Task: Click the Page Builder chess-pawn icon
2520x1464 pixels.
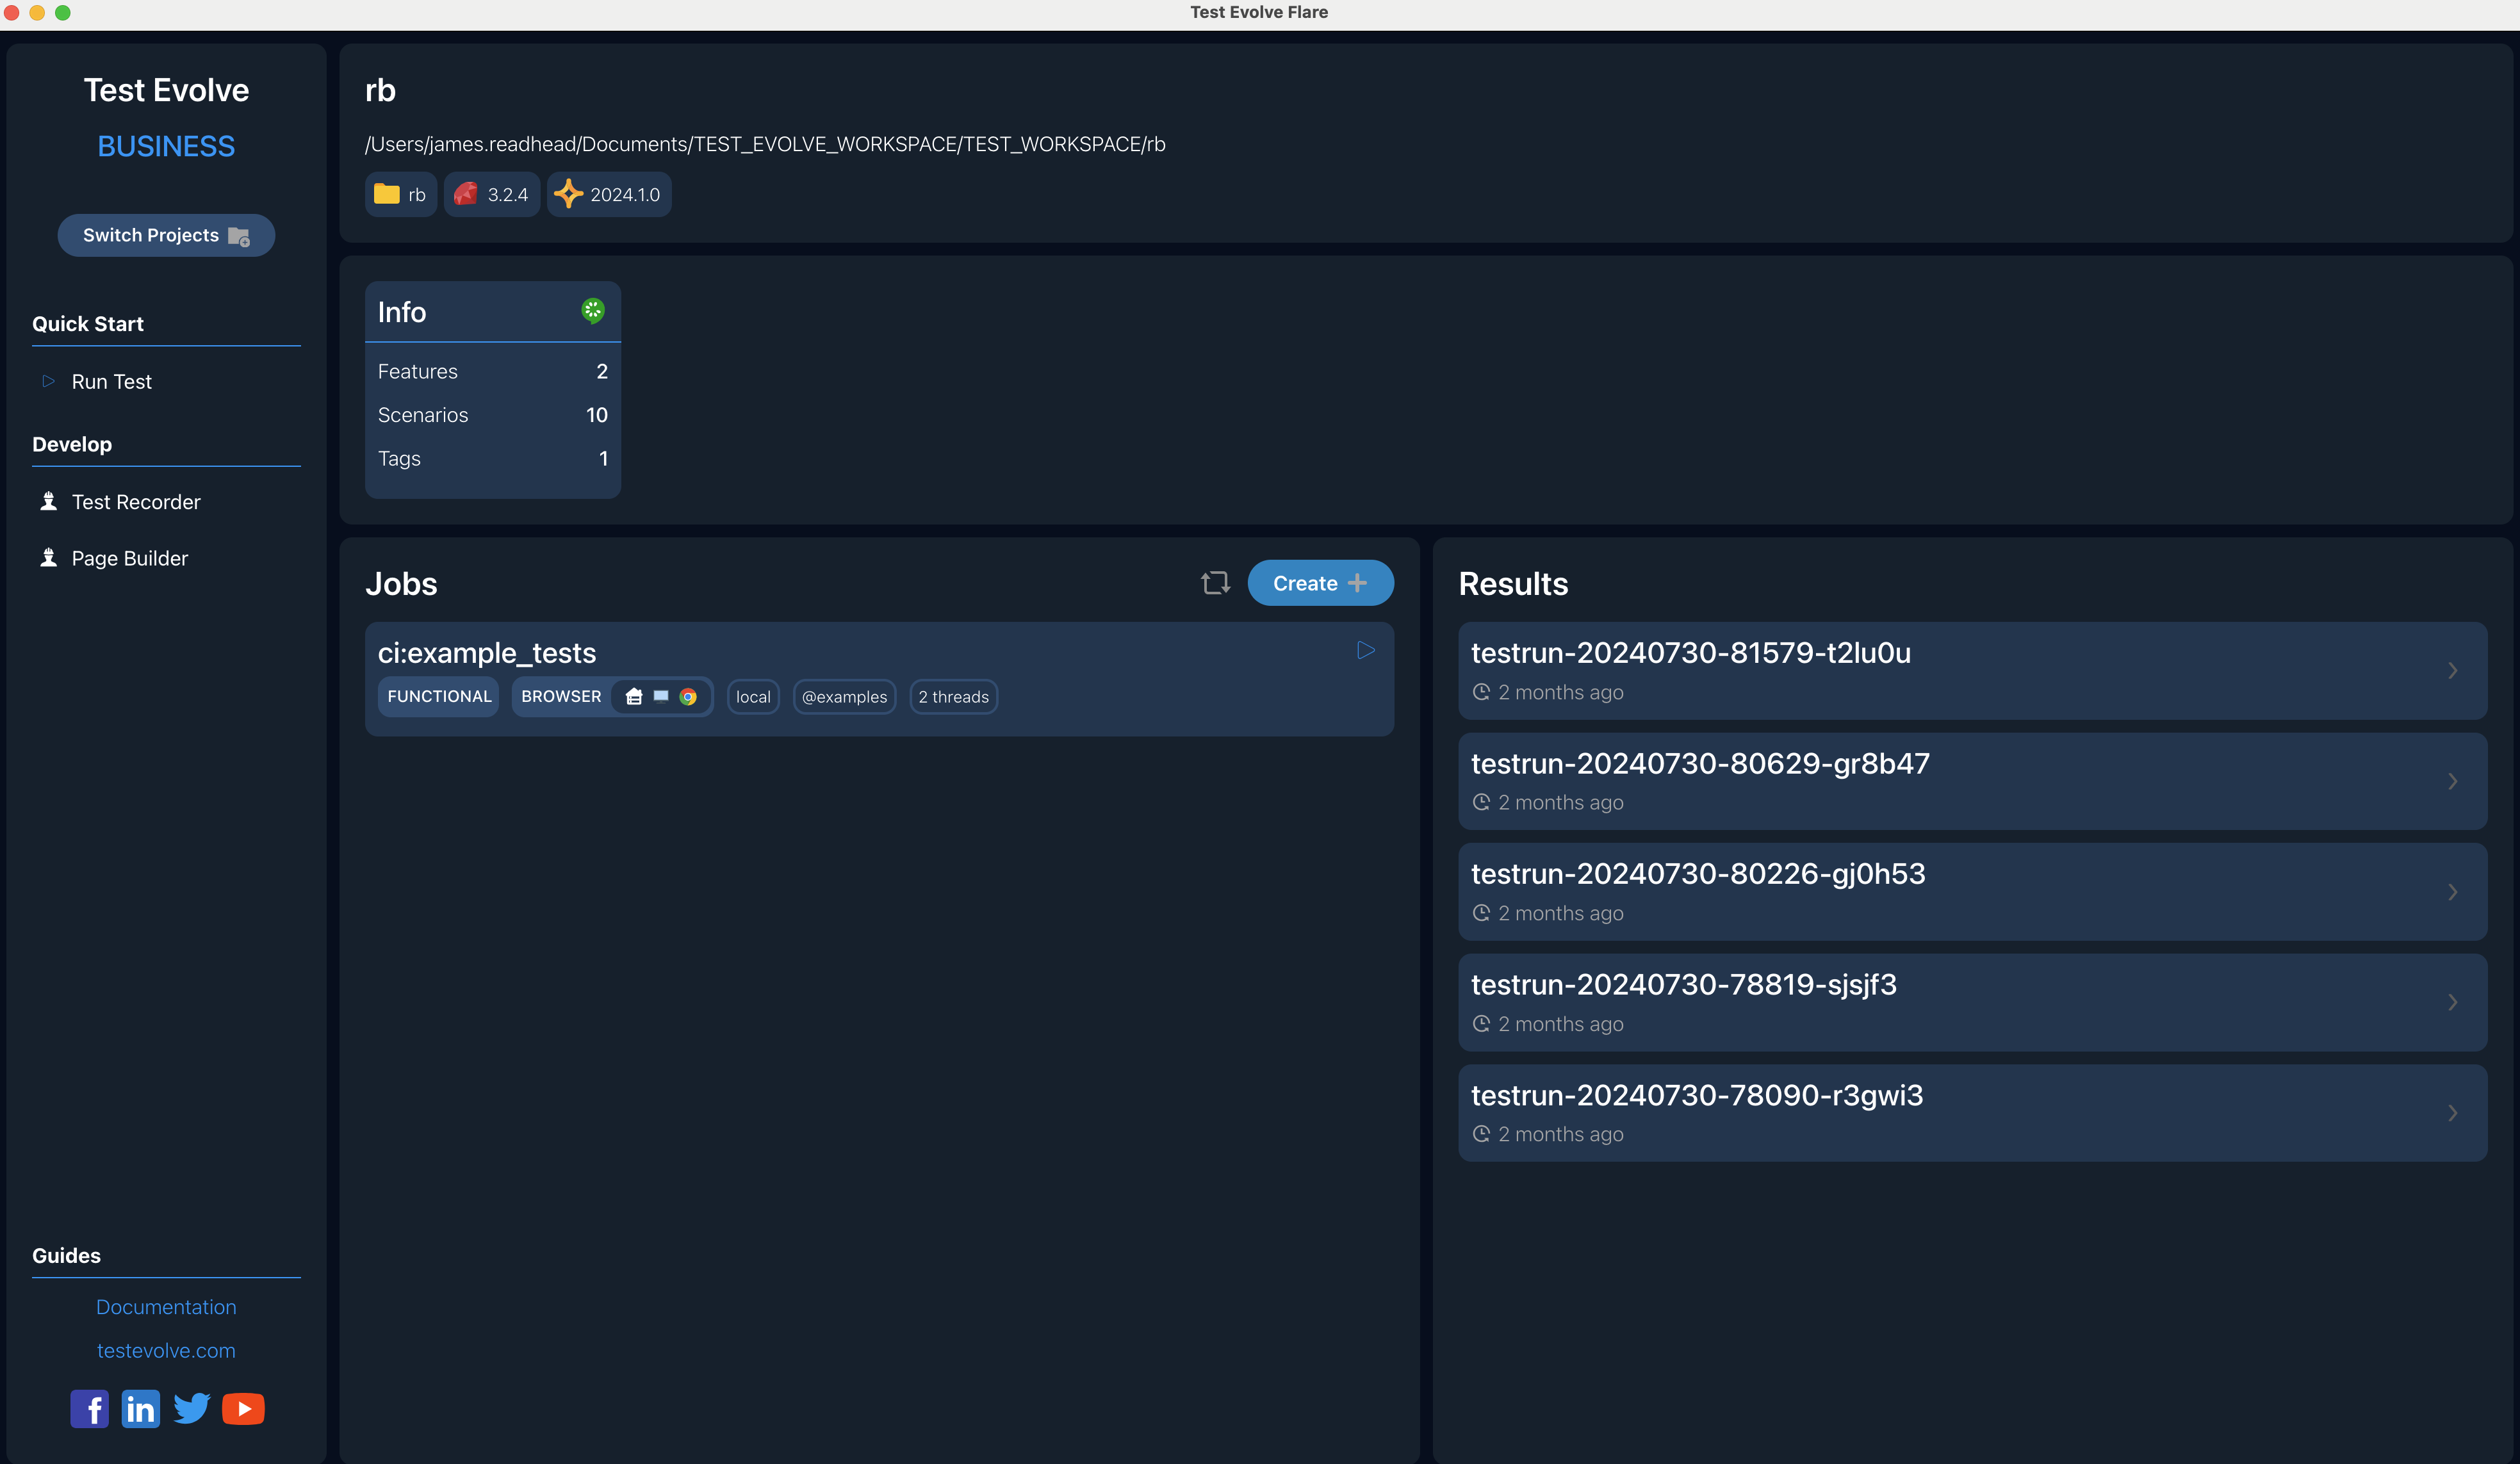Action: [48, 557]
